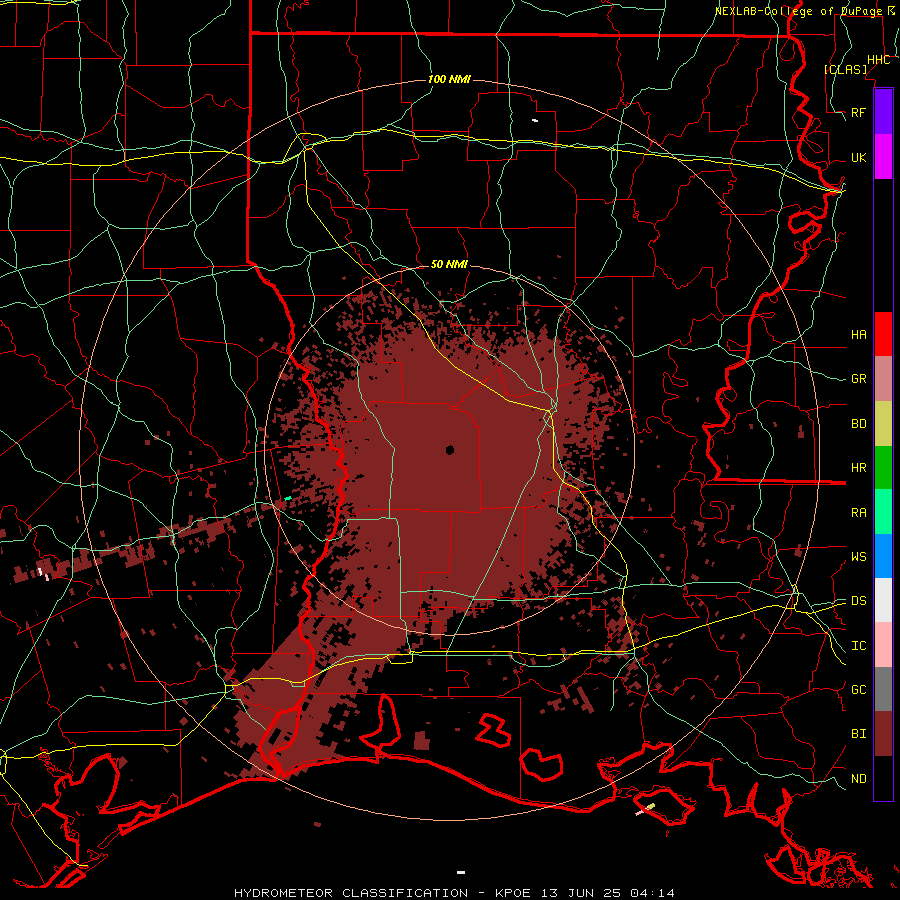900x900 pixels.
Task: Click the brown BI legend color swatch
Action: tap(883, 734)
